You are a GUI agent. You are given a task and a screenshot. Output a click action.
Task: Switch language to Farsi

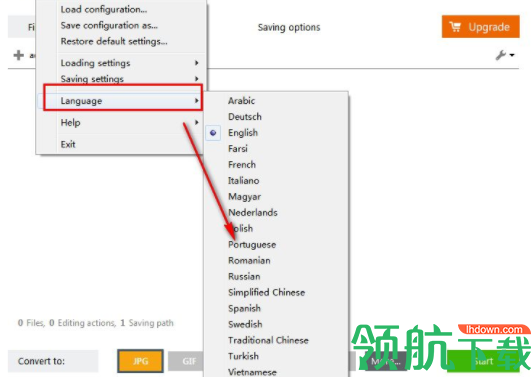tap(276, 148)
